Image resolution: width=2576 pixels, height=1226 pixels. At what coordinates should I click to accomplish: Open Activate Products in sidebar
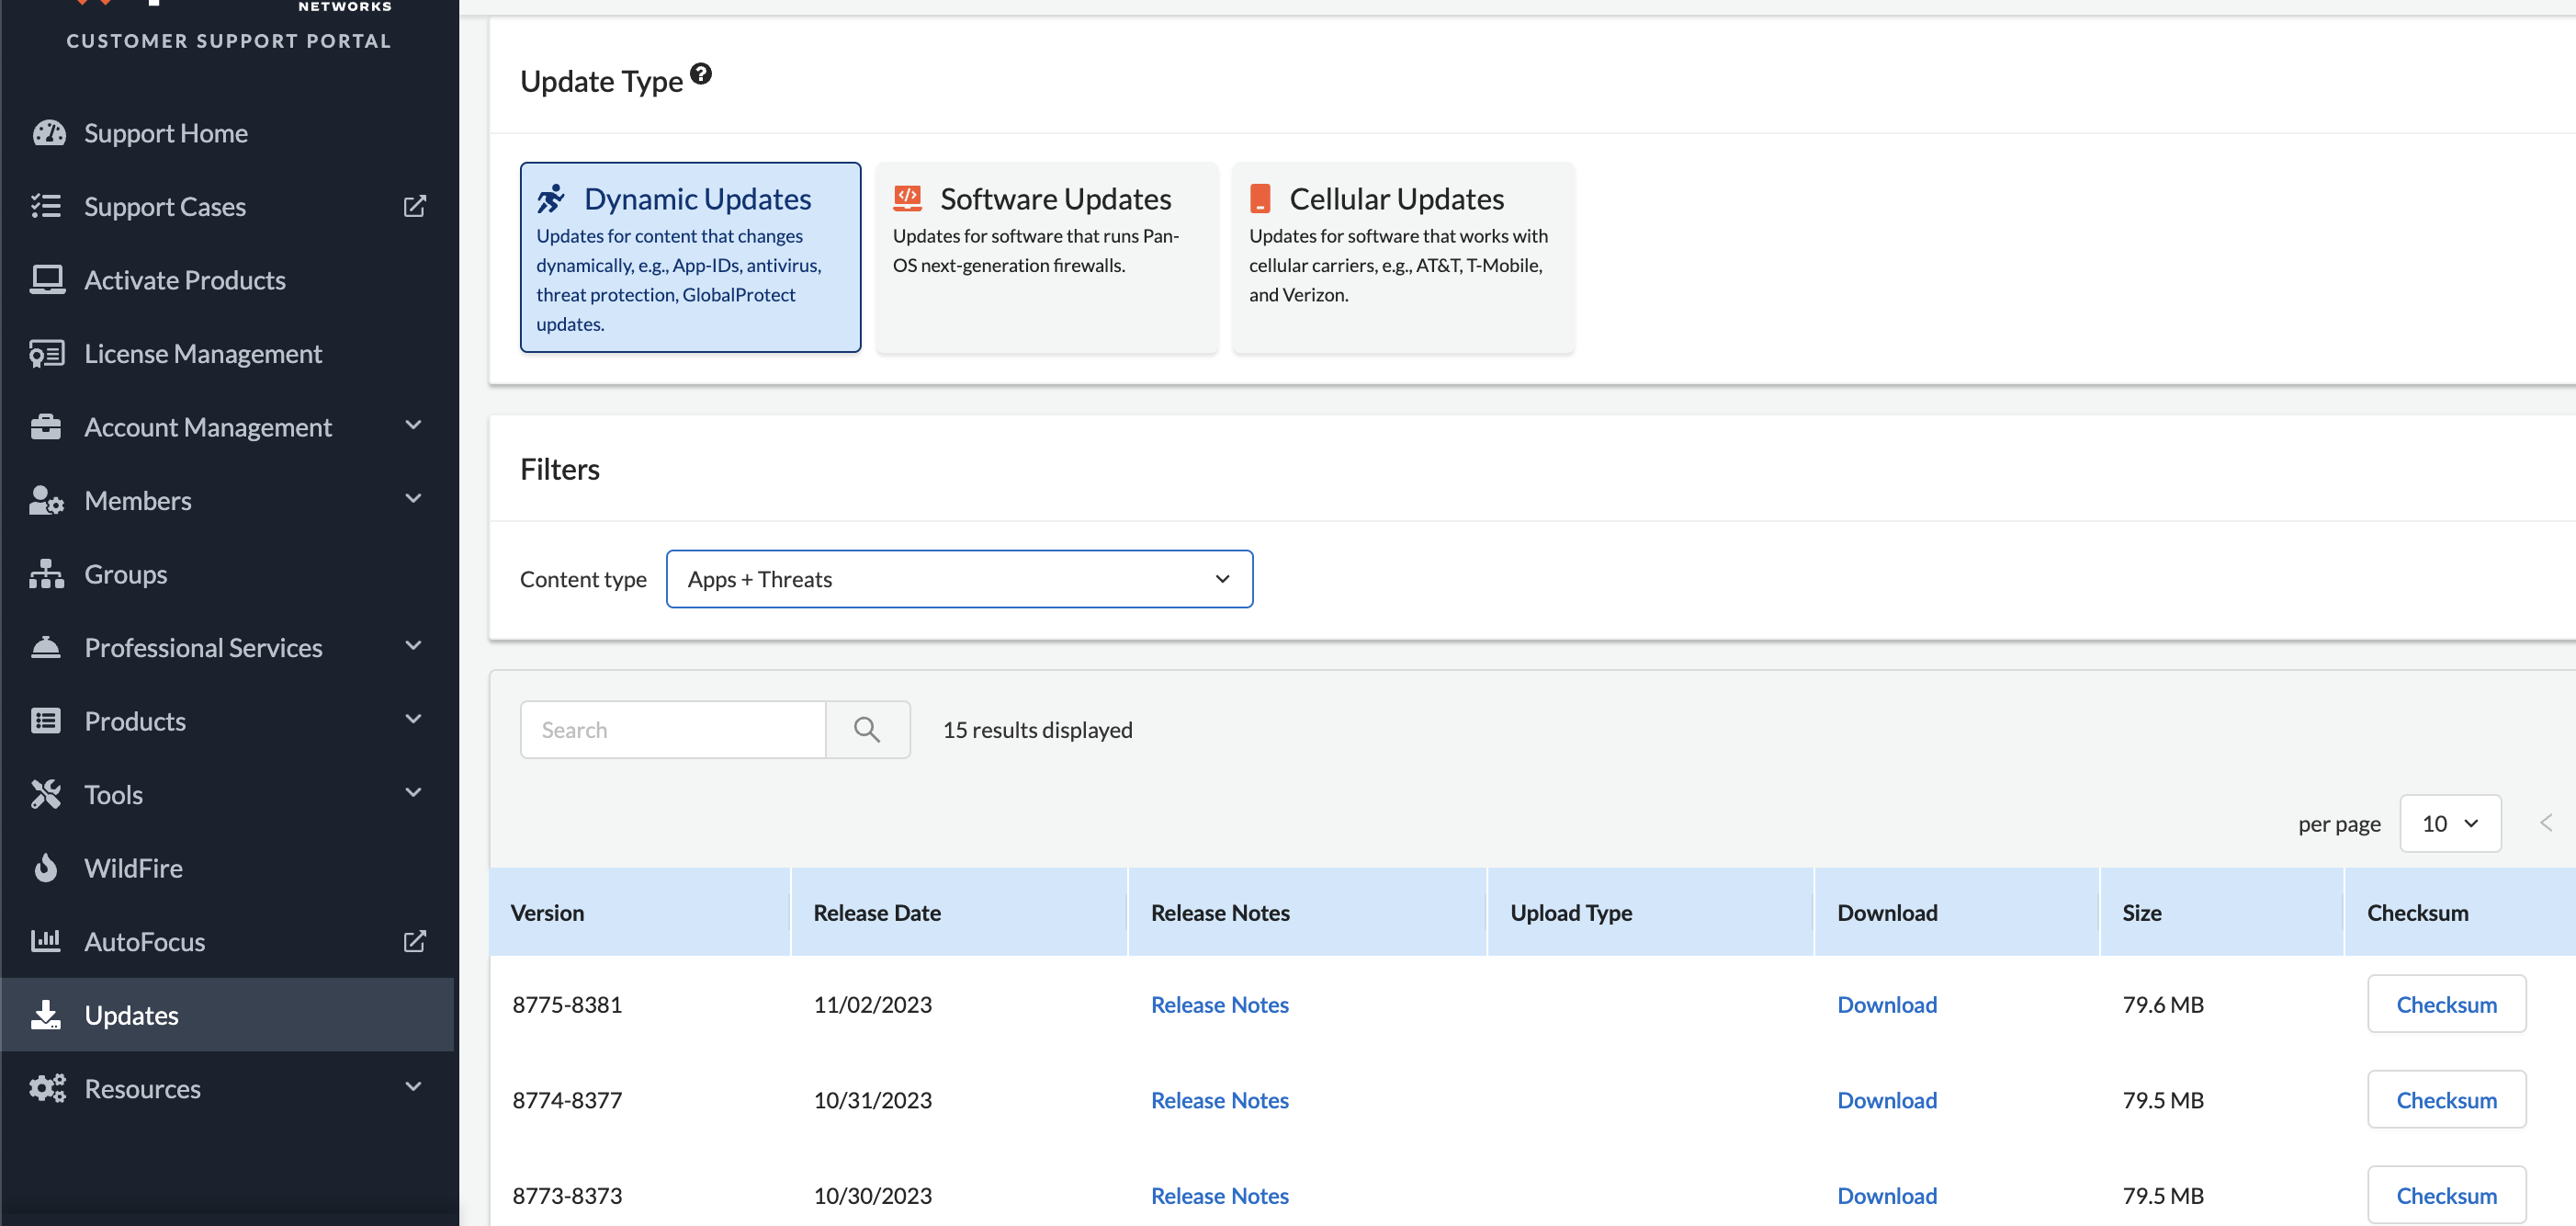[x=185, y=280]
